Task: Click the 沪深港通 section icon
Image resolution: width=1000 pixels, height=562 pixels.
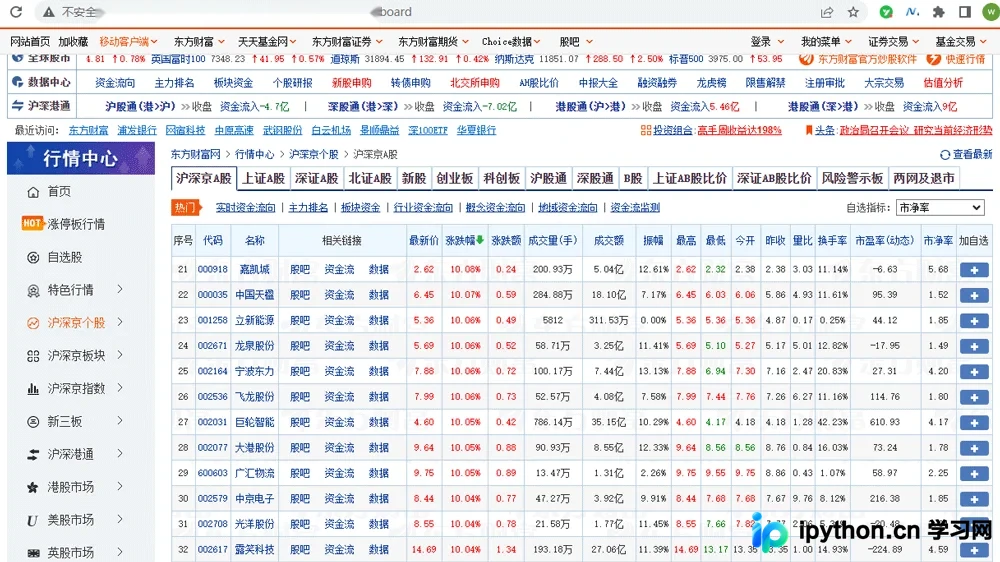Action: pyautogui.click(x=17, y=106)
